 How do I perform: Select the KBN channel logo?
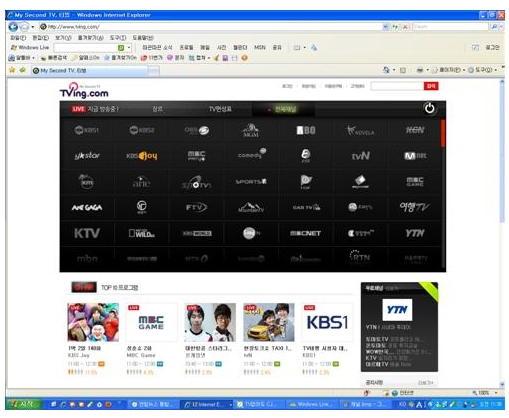415,130
